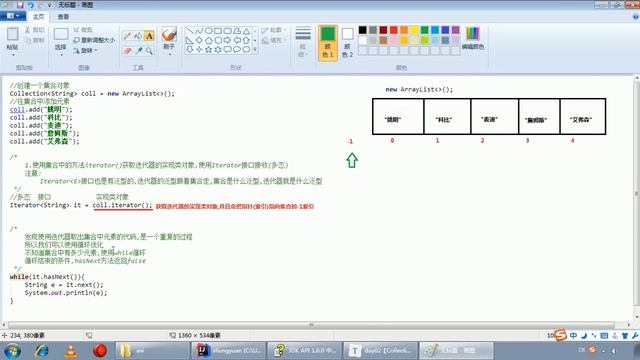Viewport: 640px width, 360px height.
Task: Click horizontal scrollbar left arrow
Action: pos(4,325)
